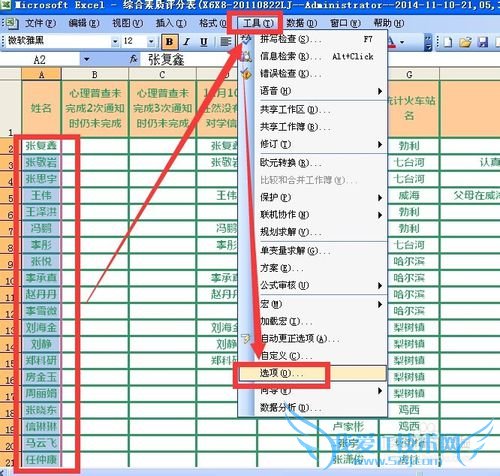Viewport: 500px width, 476px height.
Task: Open the 插入(I) menu
Action: 171,23
